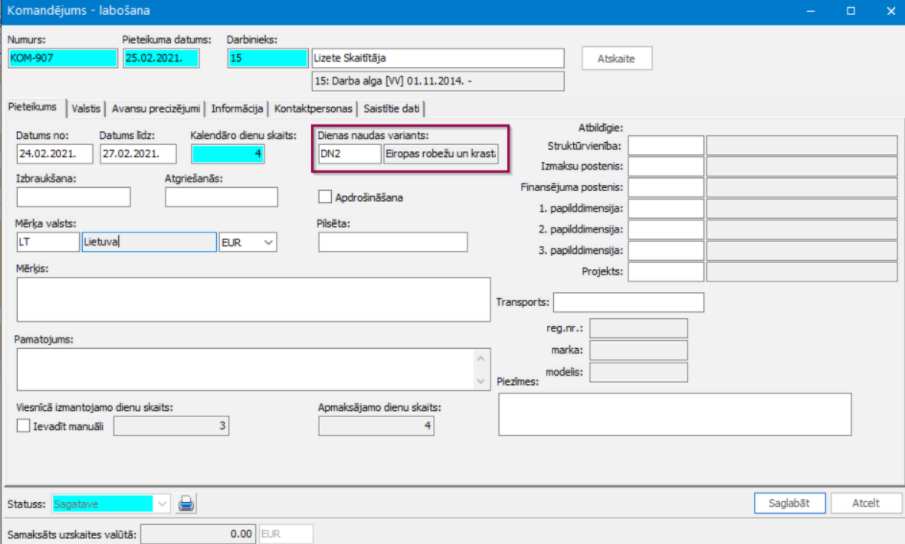Minimize the Komandējums window
This screenshot has height=544, width=905.
pos(810,11)
